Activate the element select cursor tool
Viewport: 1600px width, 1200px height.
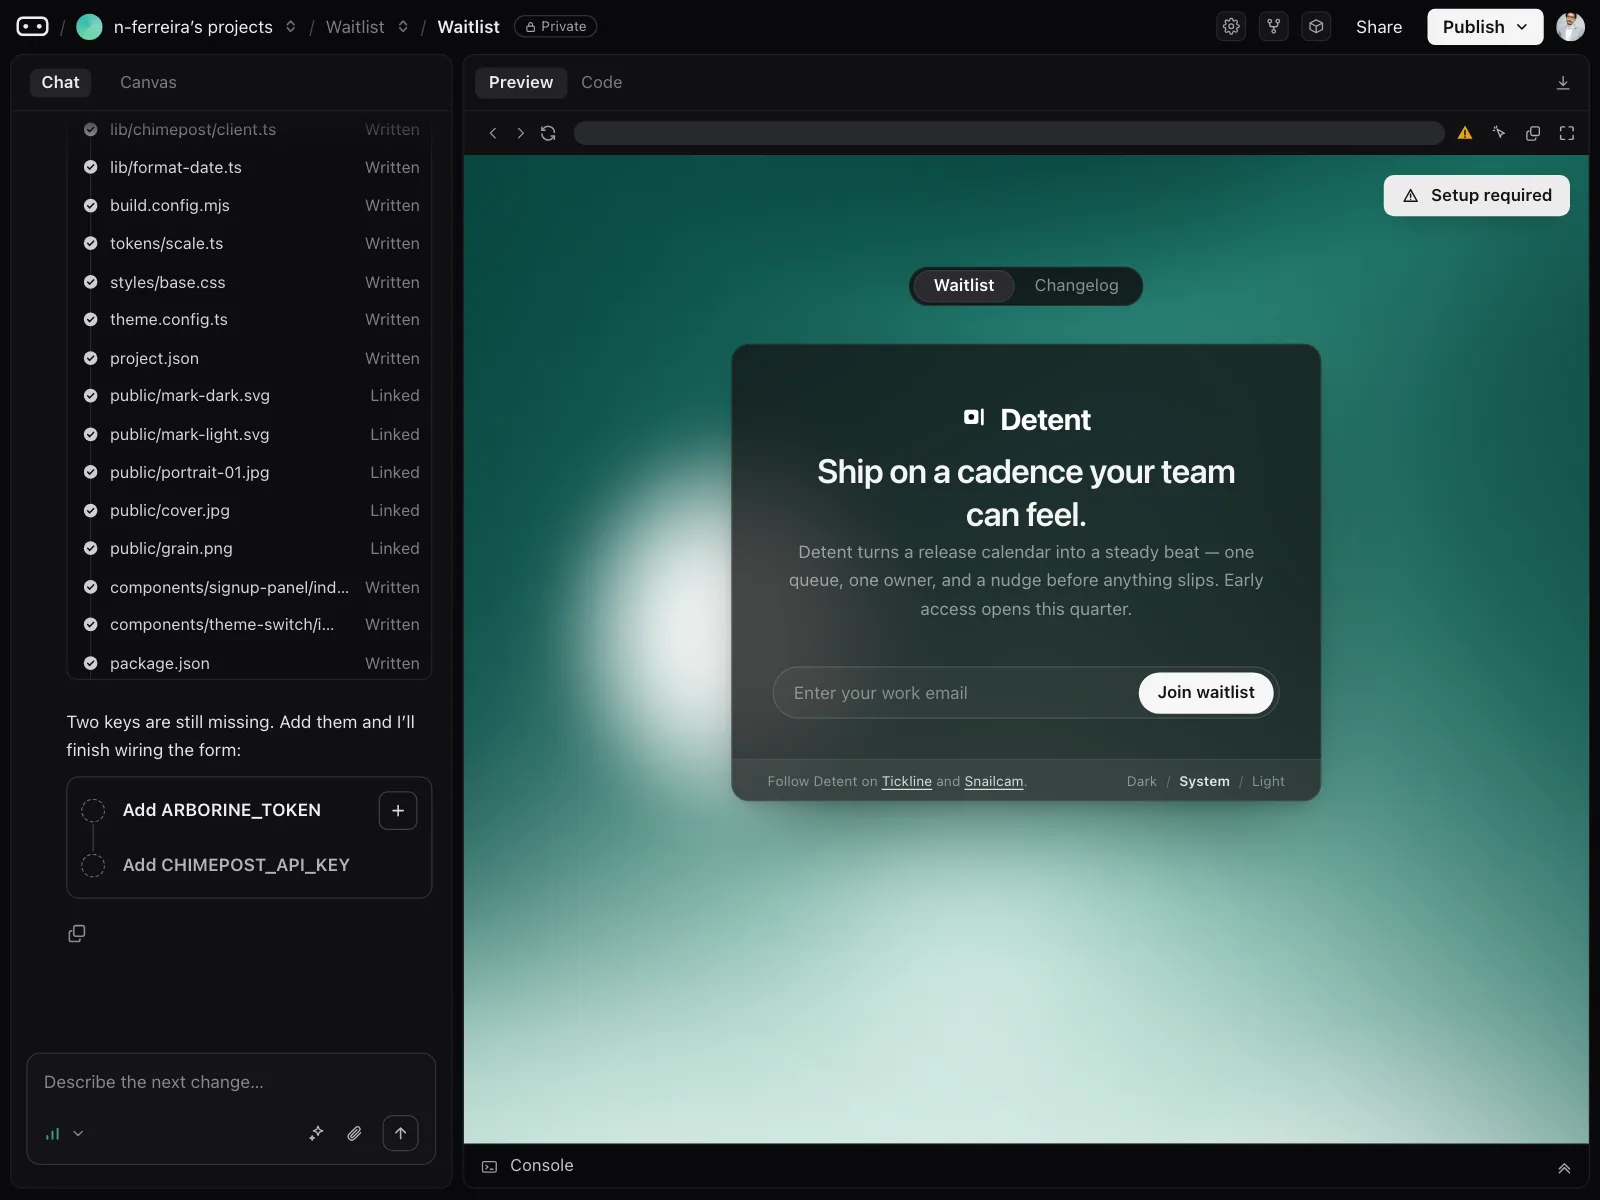1499,133
